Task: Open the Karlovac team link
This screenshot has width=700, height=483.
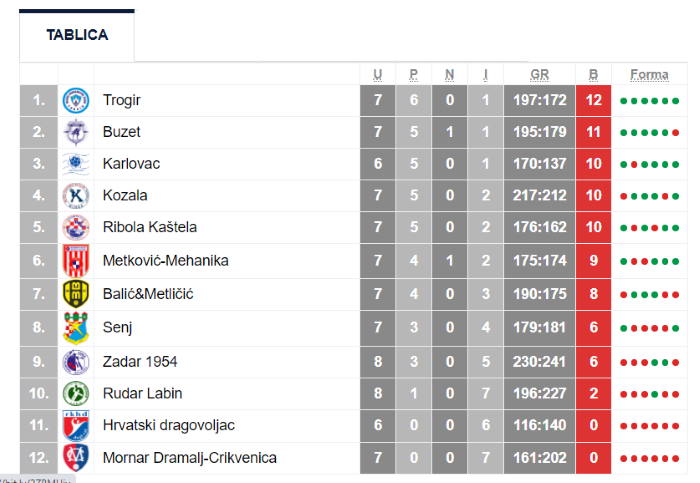Action: [131, 164]
